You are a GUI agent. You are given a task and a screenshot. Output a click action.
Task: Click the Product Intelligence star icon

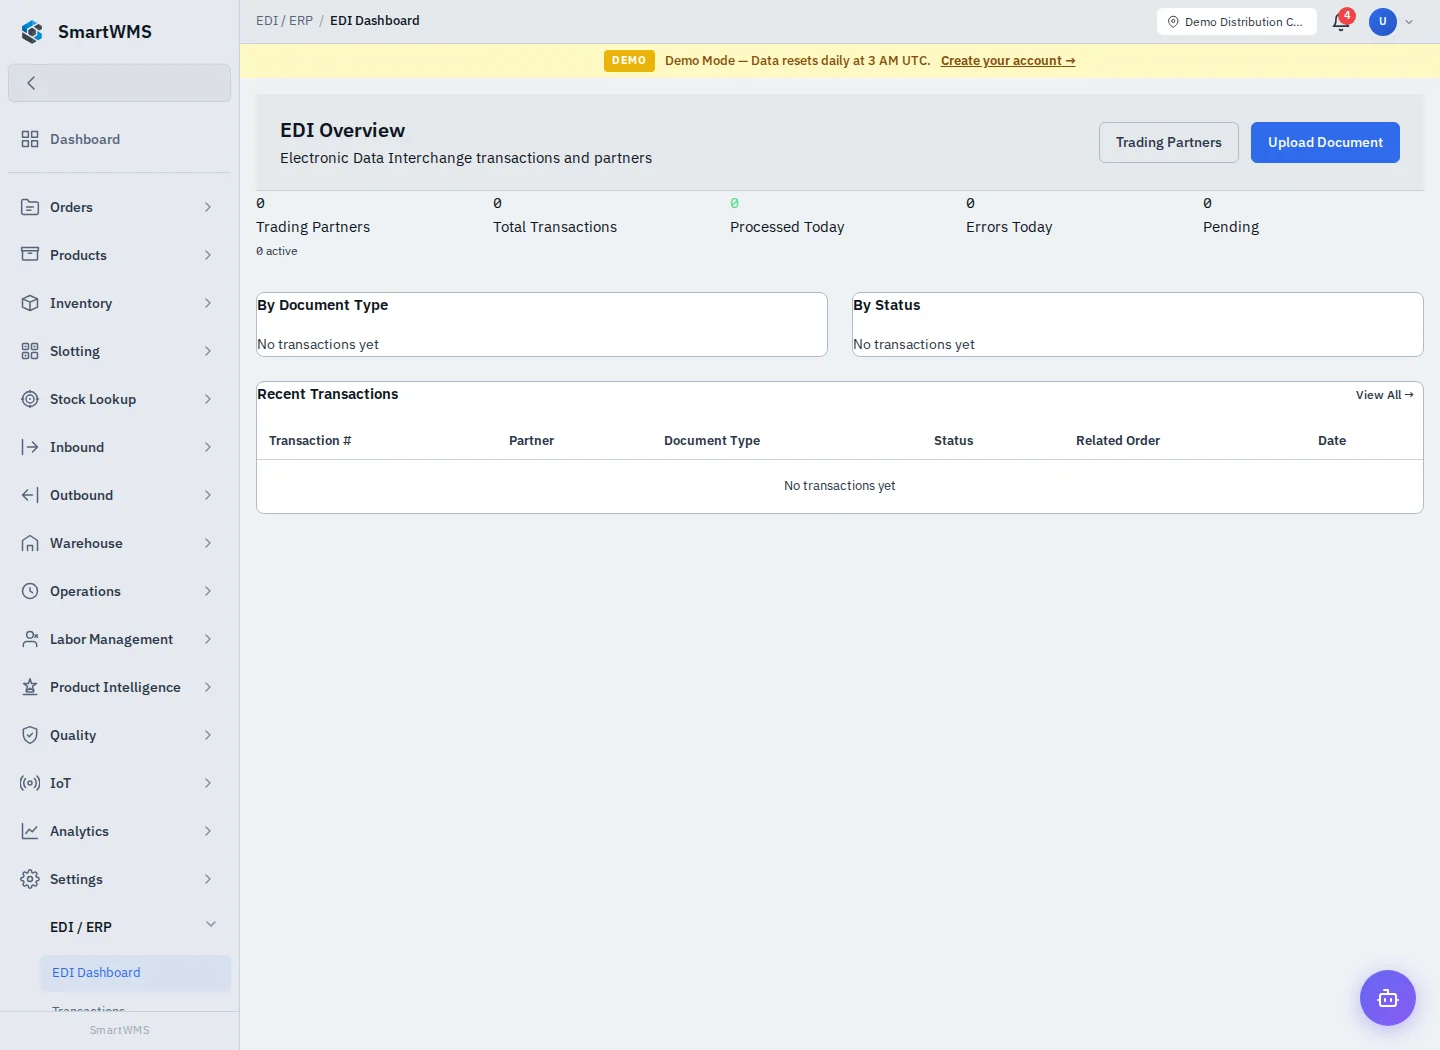coord(30,687)
